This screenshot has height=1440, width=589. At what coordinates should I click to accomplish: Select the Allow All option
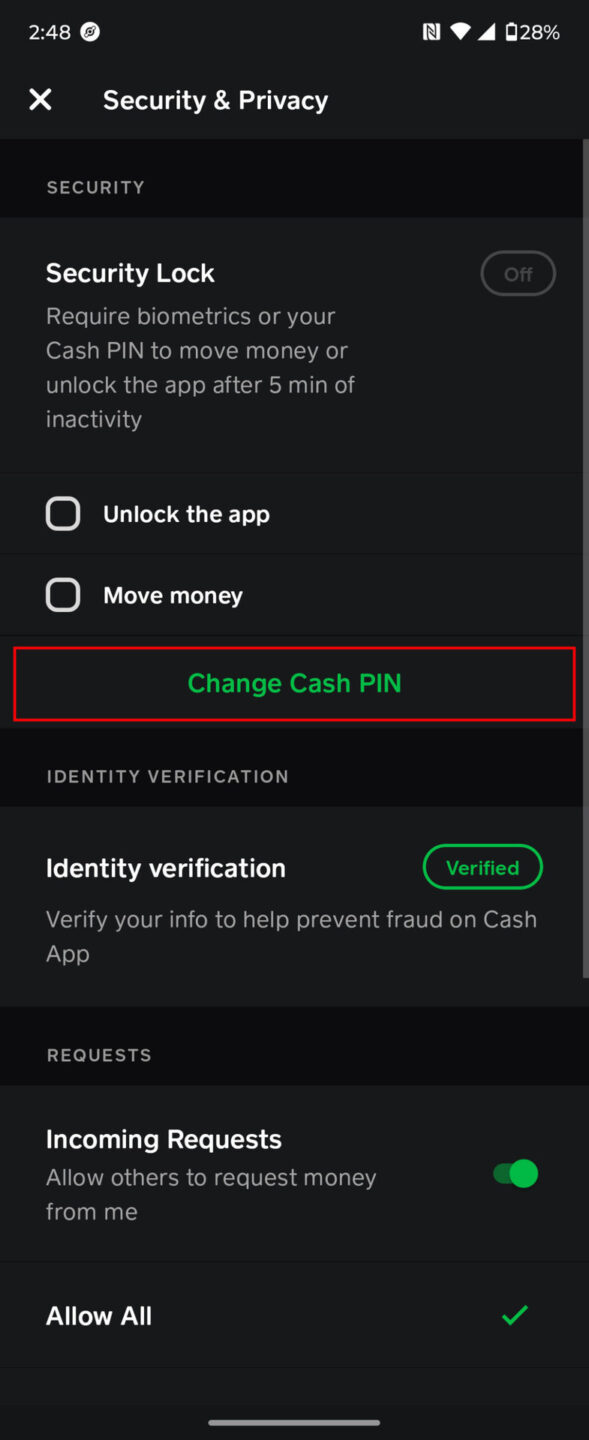click(98, 1315)
